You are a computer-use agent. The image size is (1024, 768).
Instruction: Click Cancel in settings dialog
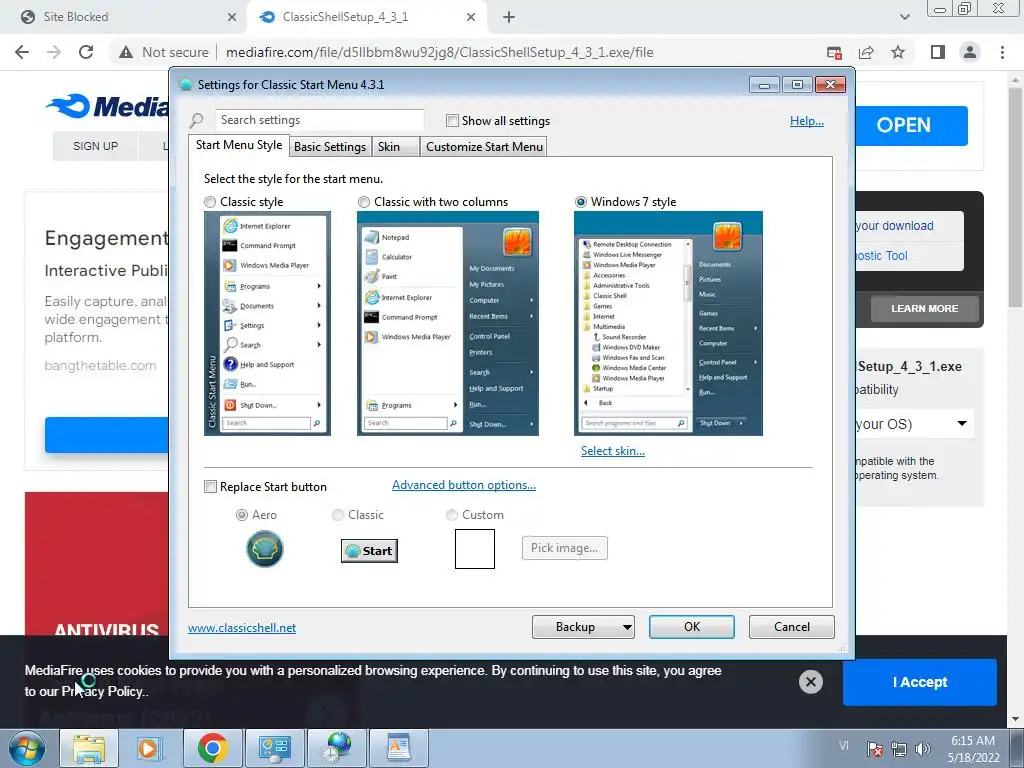tap(792, 627)
